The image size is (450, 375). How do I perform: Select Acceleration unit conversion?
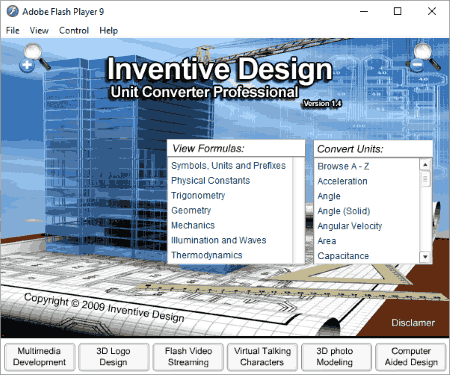[x=342, y=181]
